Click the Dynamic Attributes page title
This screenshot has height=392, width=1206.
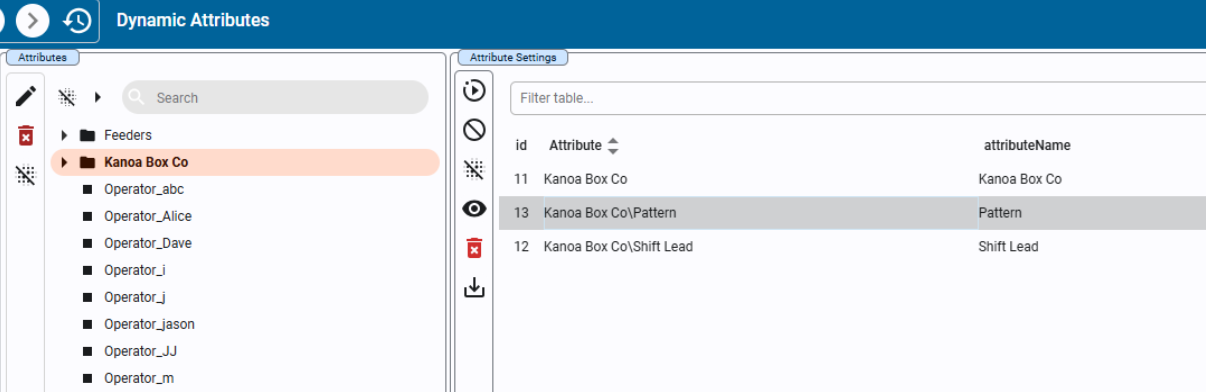pos(193,20)
